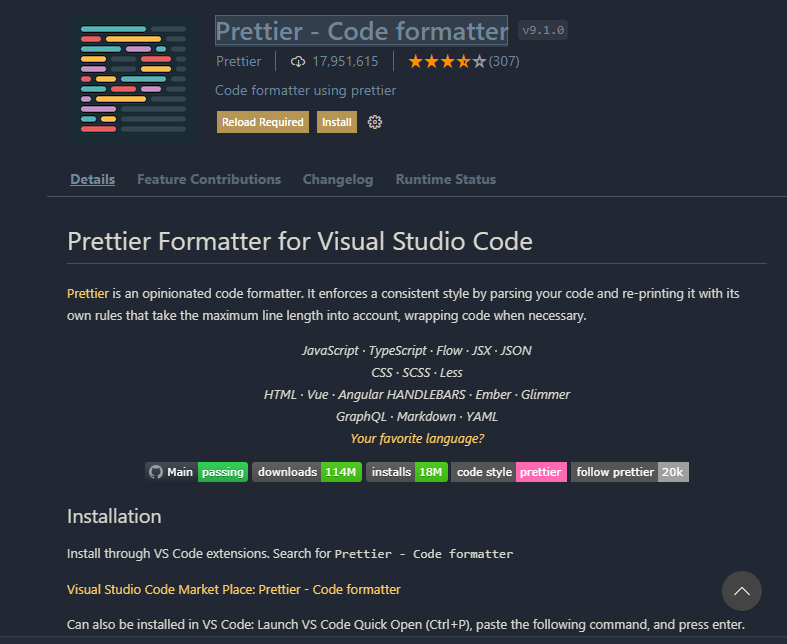Click the v9.1.0 version label
Screen dimensions: 787x644
(543, 30)
